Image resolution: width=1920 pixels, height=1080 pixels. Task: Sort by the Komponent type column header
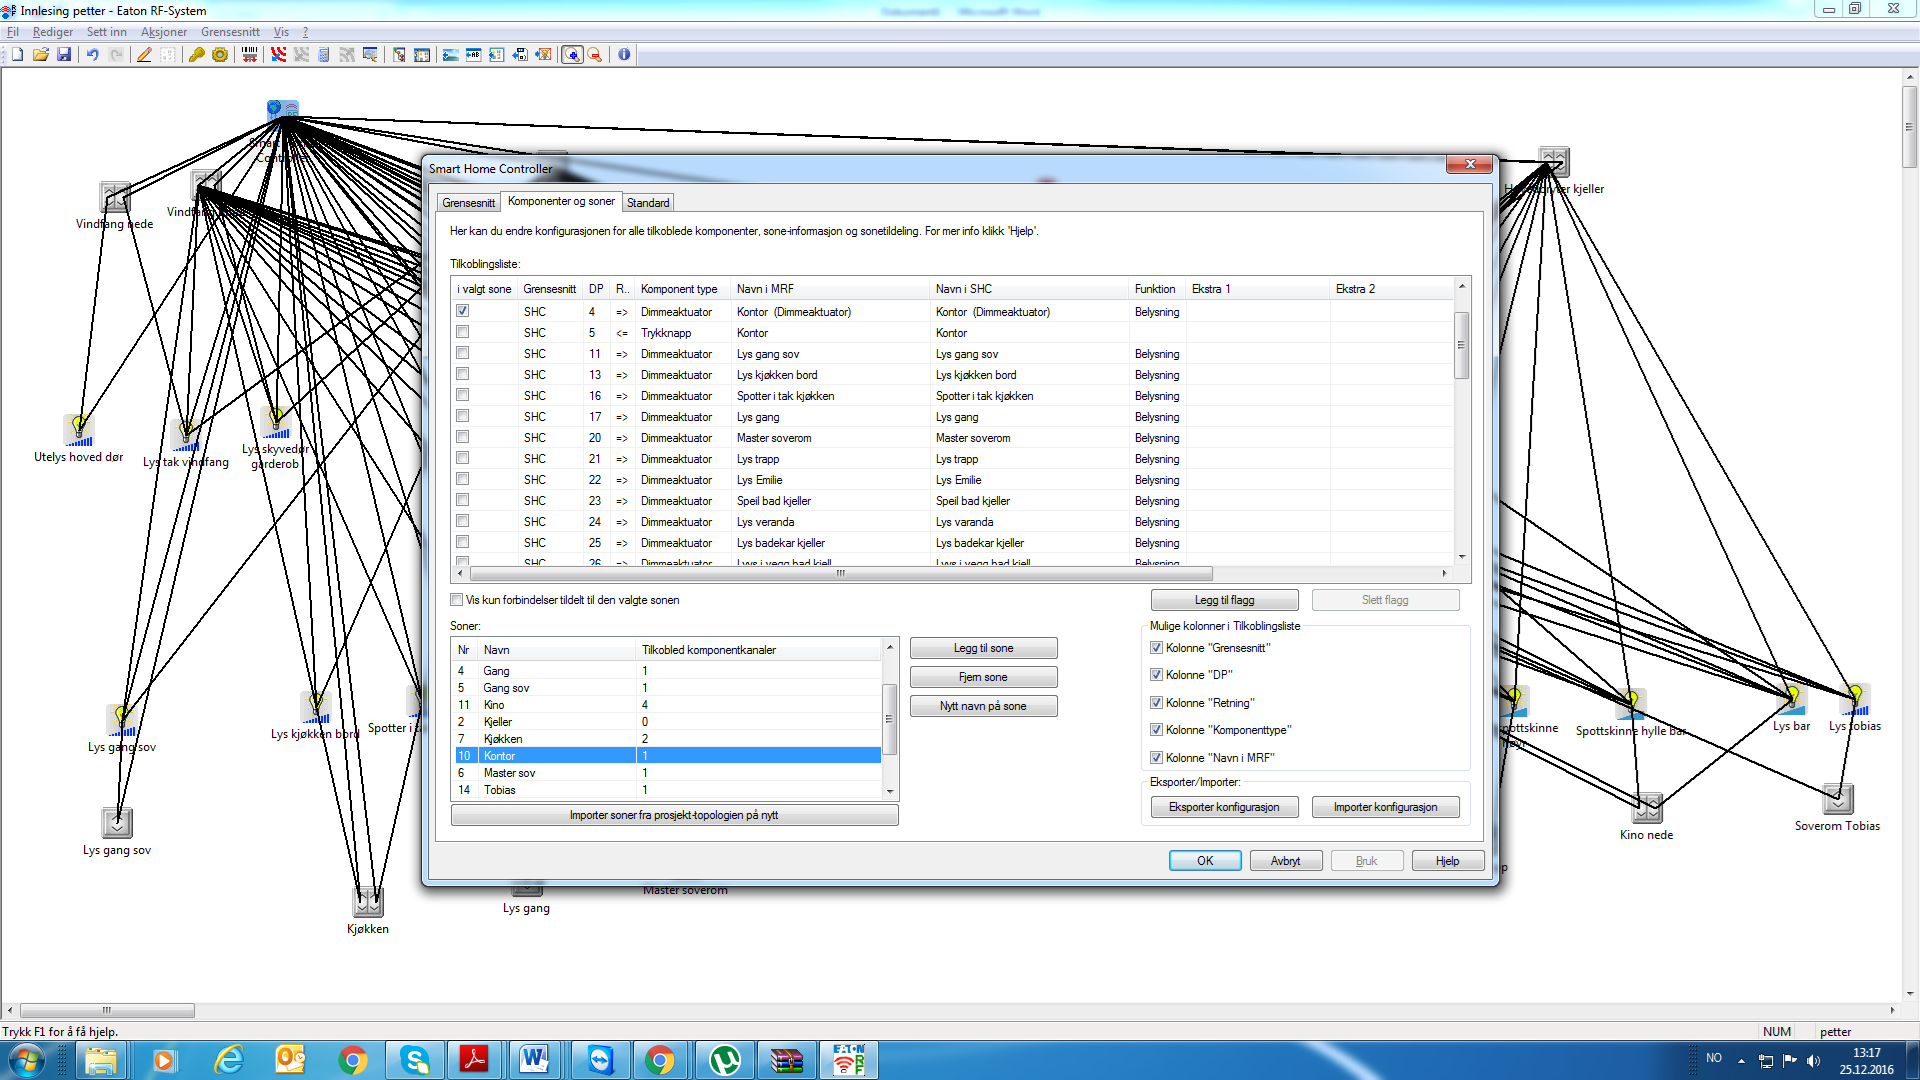(x=682, y=289)
